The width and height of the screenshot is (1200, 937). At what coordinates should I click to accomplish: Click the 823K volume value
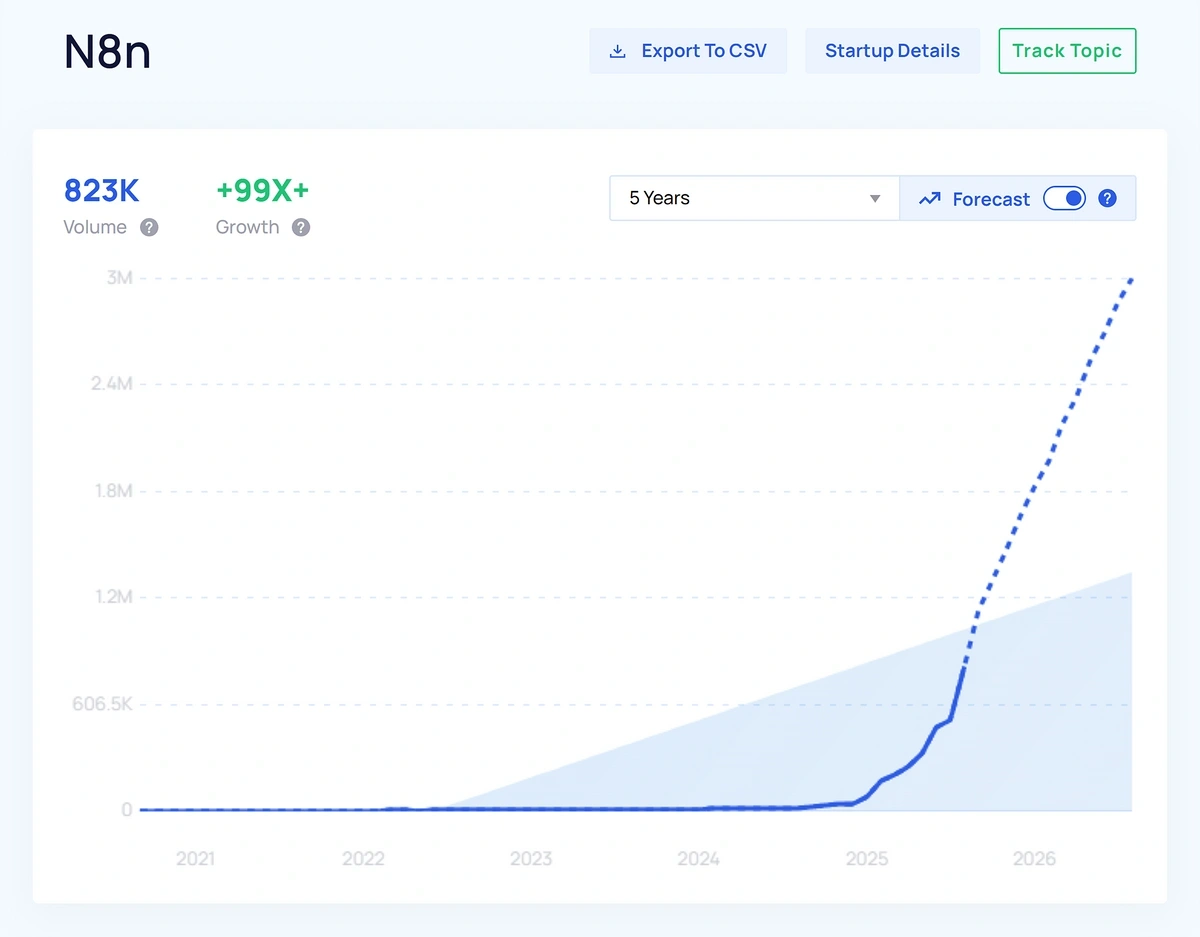pos(102,190)
